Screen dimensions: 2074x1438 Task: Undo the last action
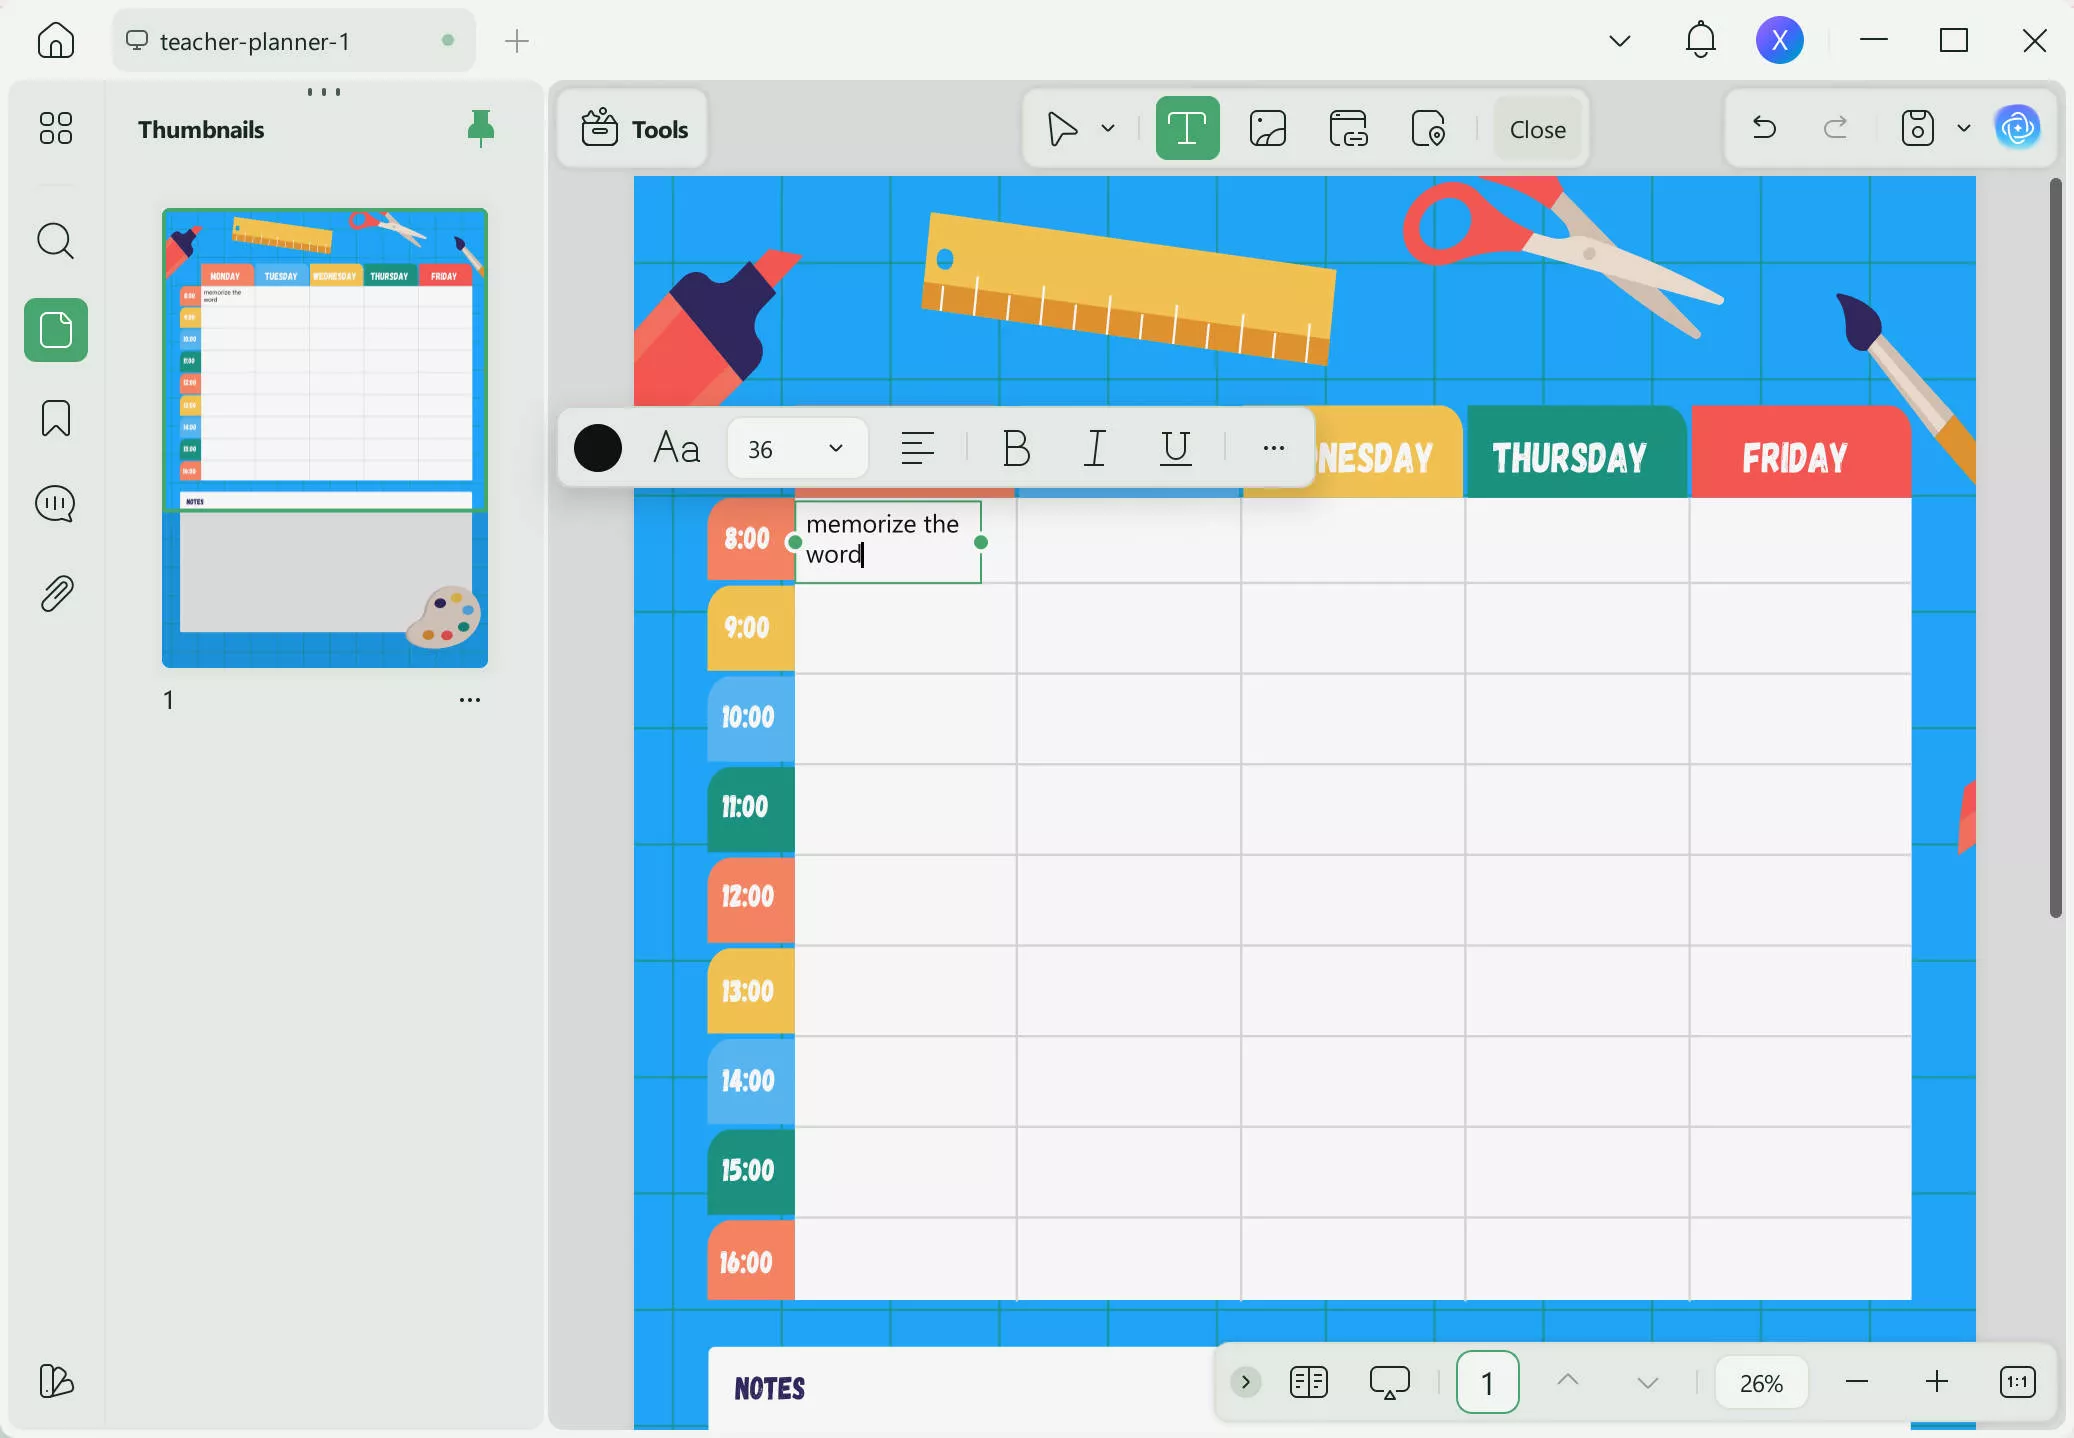point(1763,128)
